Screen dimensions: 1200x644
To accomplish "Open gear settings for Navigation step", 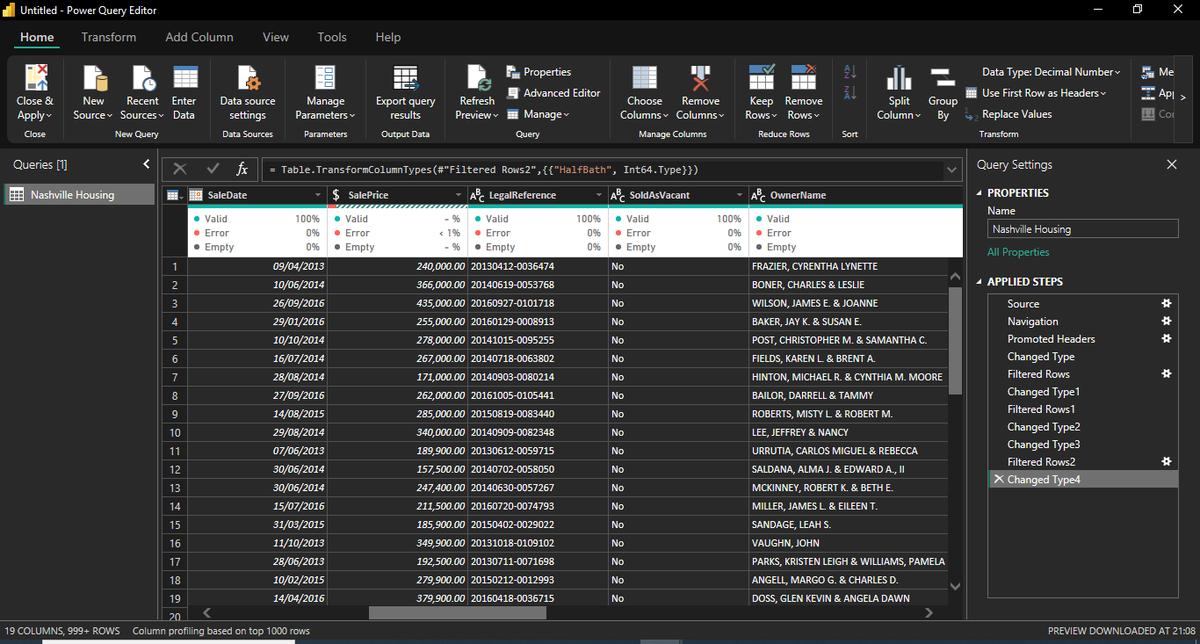I will click(1165, 321).
